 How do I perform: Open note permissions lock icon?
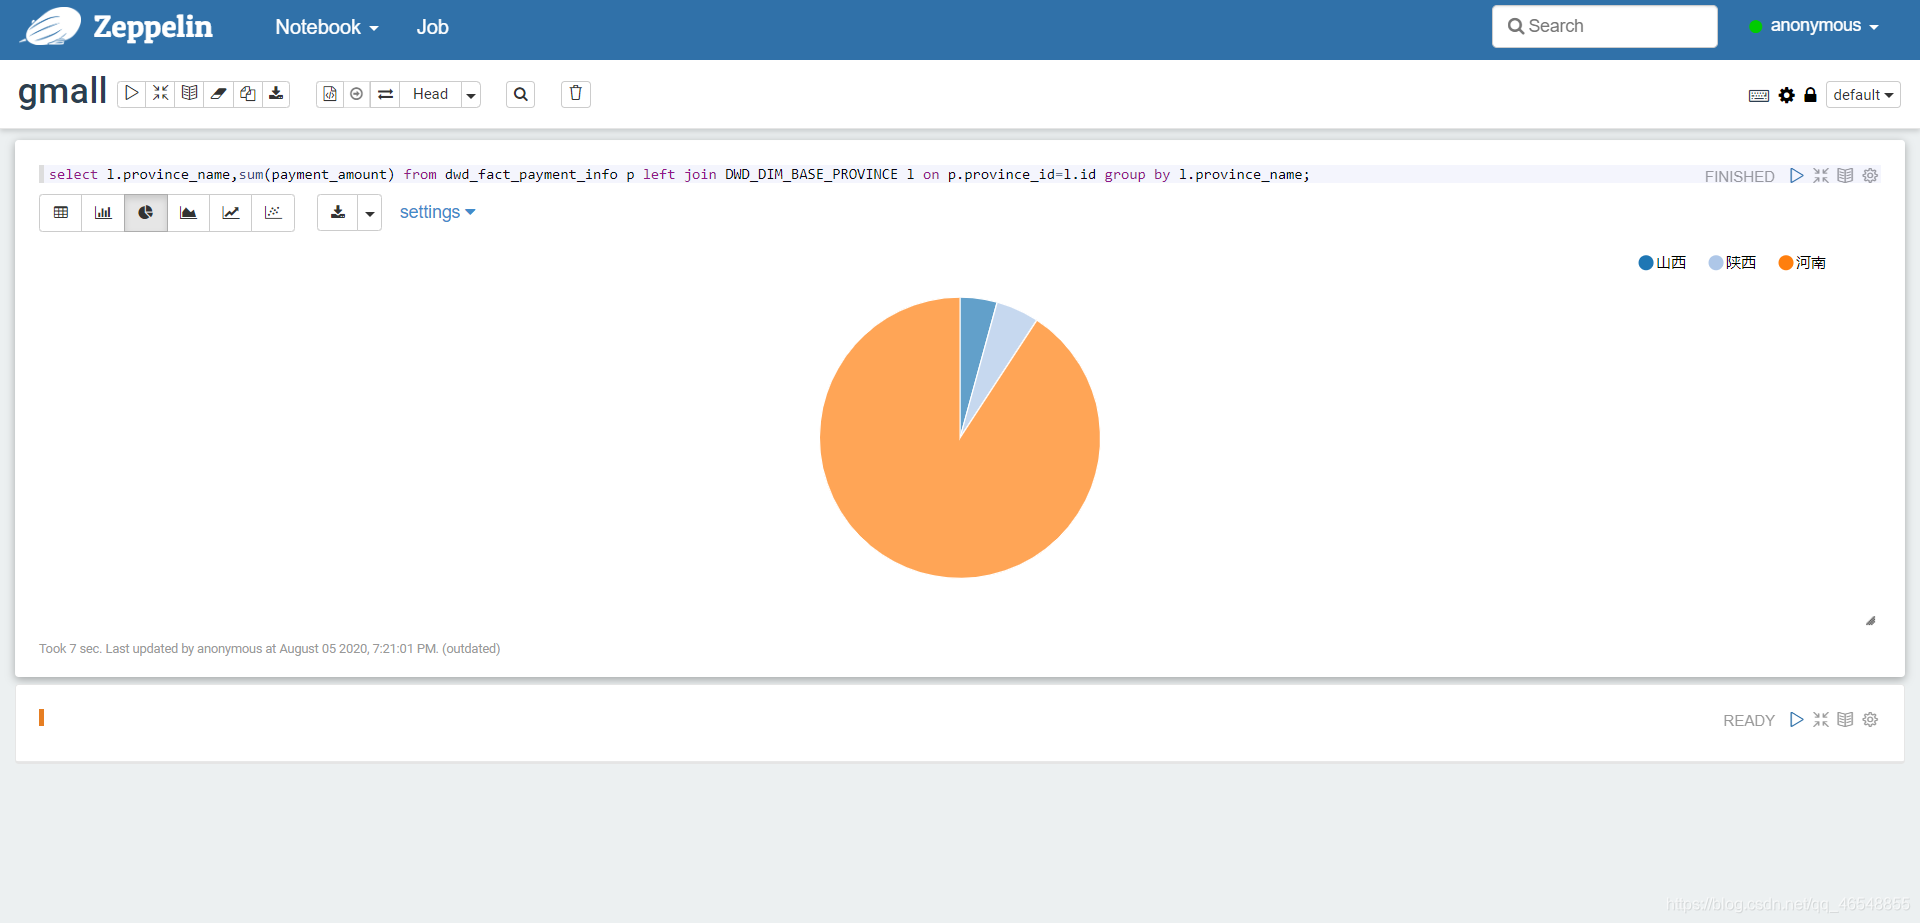(x=1810, y=95)
